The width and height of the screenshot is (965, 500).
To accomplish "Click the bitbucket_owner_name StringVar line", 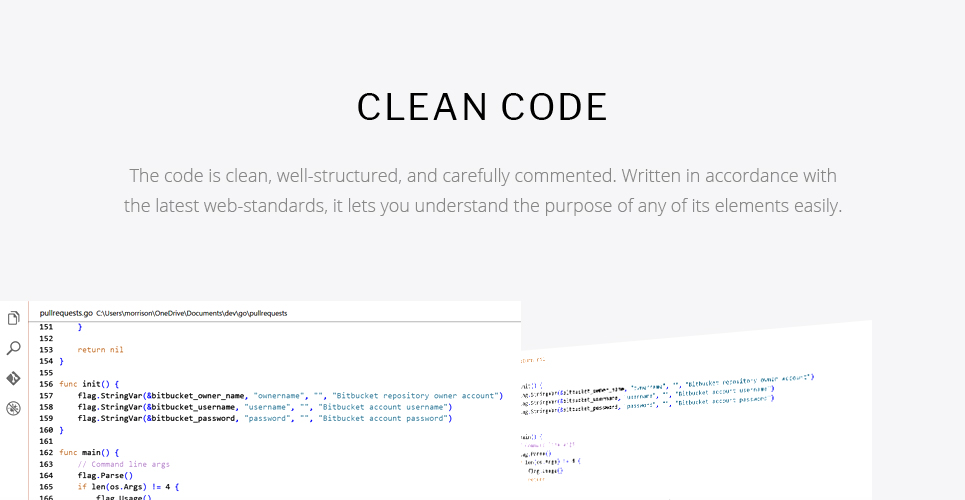I will tap(290, 395).
